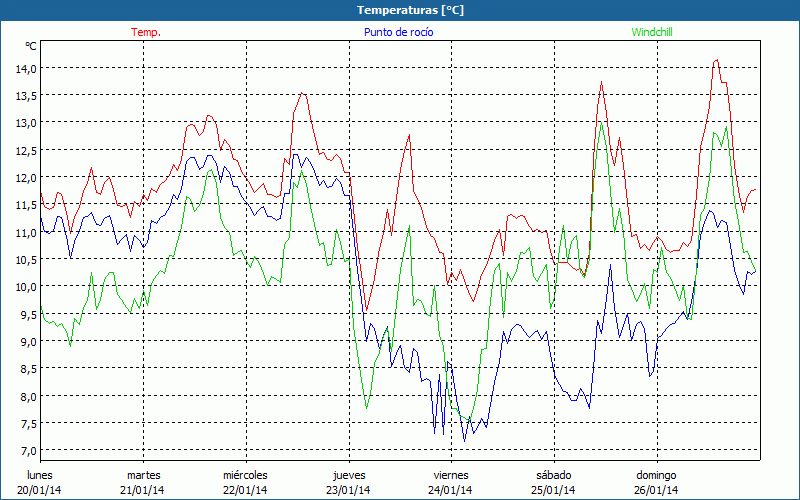Image resolution: width=800 pixels, height=500 pixels.
Task: Click the Temperaturas [°C] chart title
Action: [x=400, y=10]
